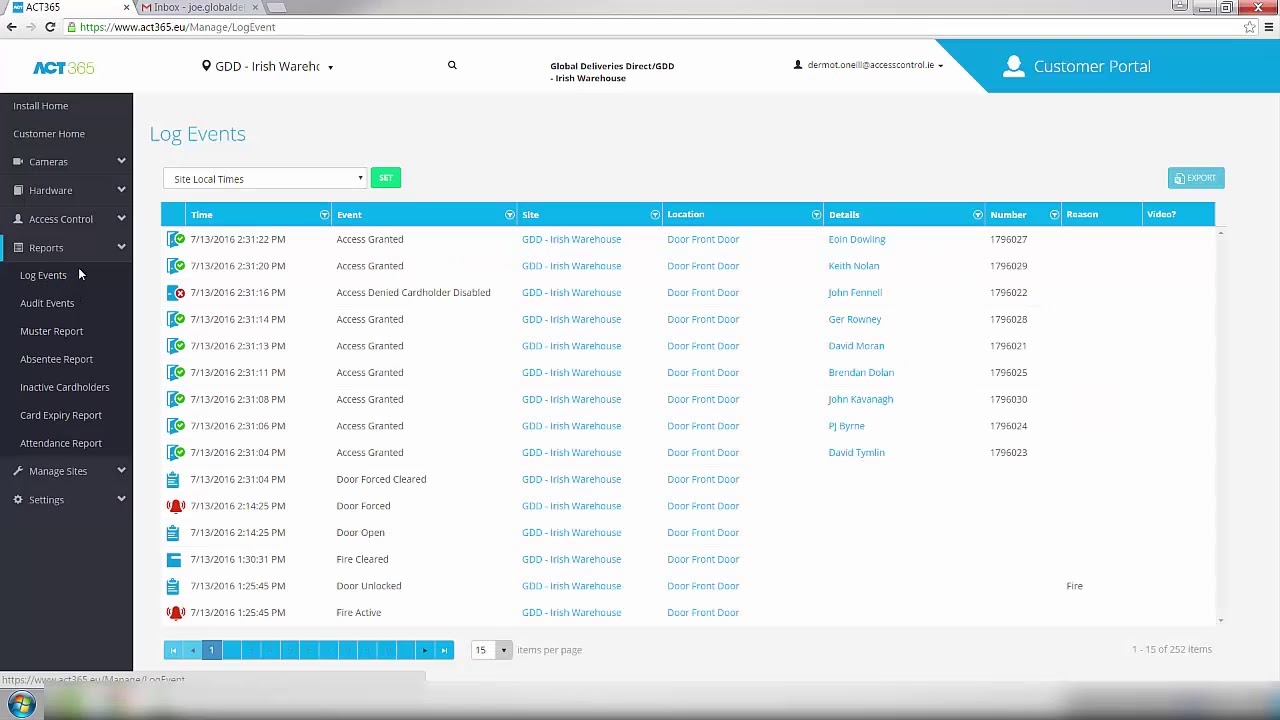Open the Muster Report
1280x720 pixels.
point(52,331)
